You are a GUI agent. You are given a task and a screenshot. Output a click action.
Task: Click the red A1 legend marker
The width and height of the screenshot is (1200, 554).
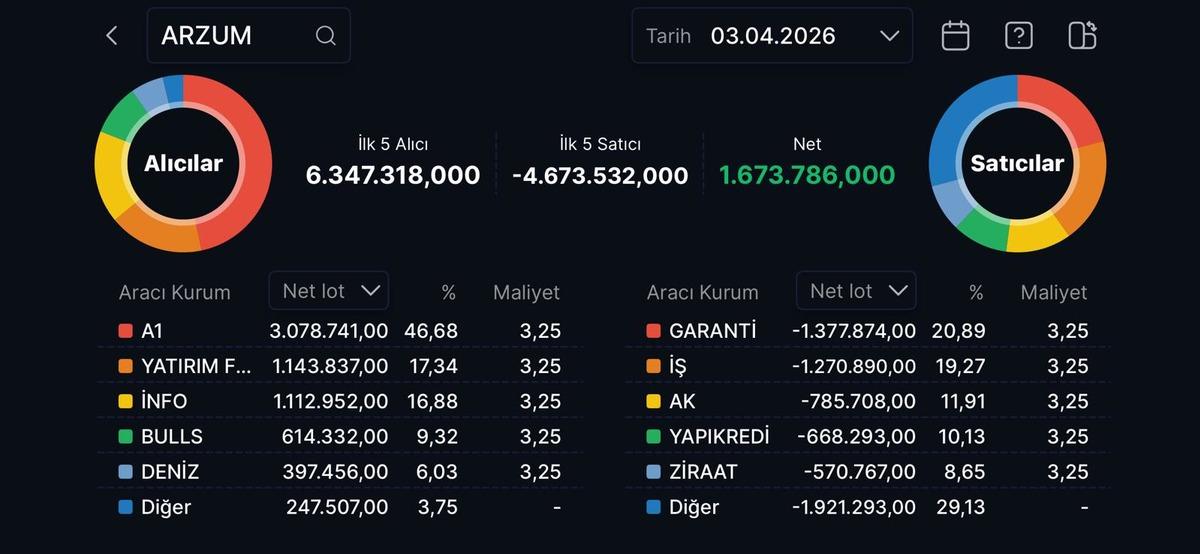click(125, 331)
